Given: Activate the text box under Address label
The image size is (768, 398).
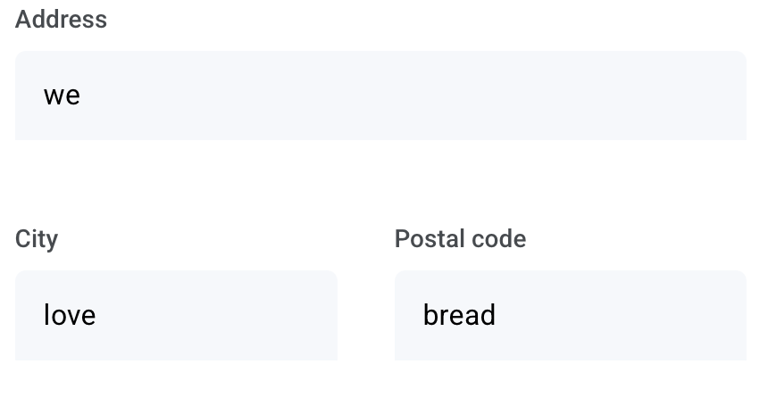Looking at the screenshot, I should coord(381,95).
